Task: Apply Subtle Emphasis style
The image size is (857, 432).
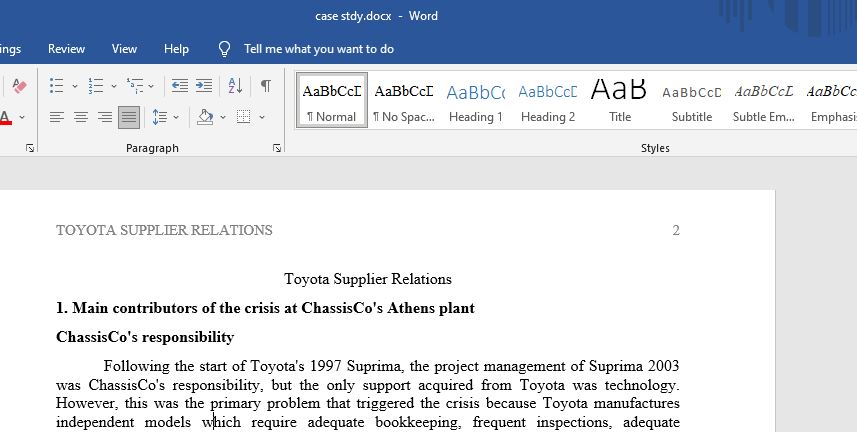Action: pos(764,102)
